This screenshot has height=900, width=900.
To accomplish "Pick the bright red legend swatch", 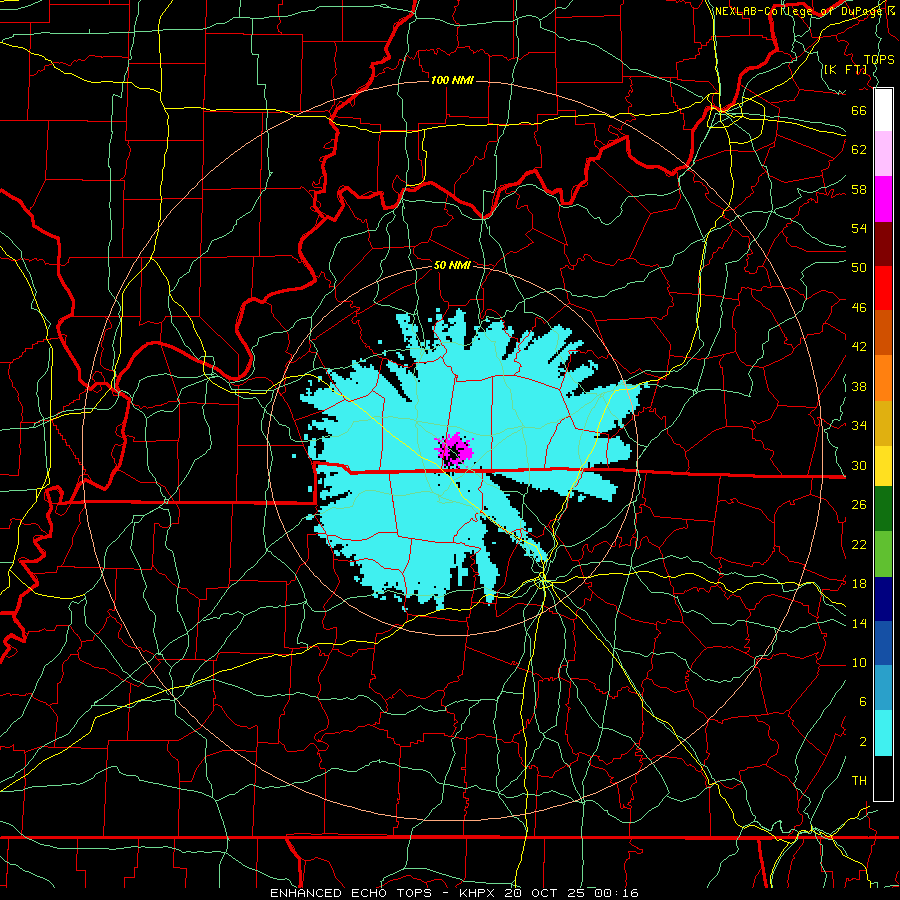I will pyautogui.click(x=883, y=288).
